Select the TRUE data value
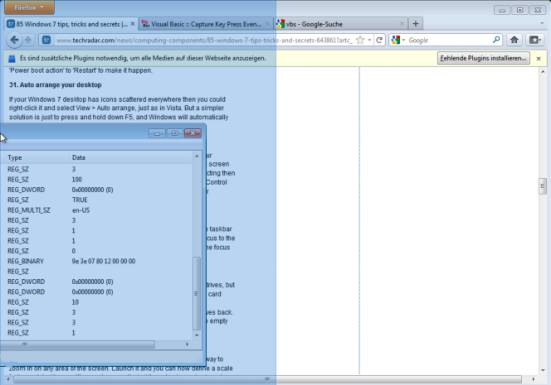This screenshot has width=551, height=385. click(x=79, y=200)
